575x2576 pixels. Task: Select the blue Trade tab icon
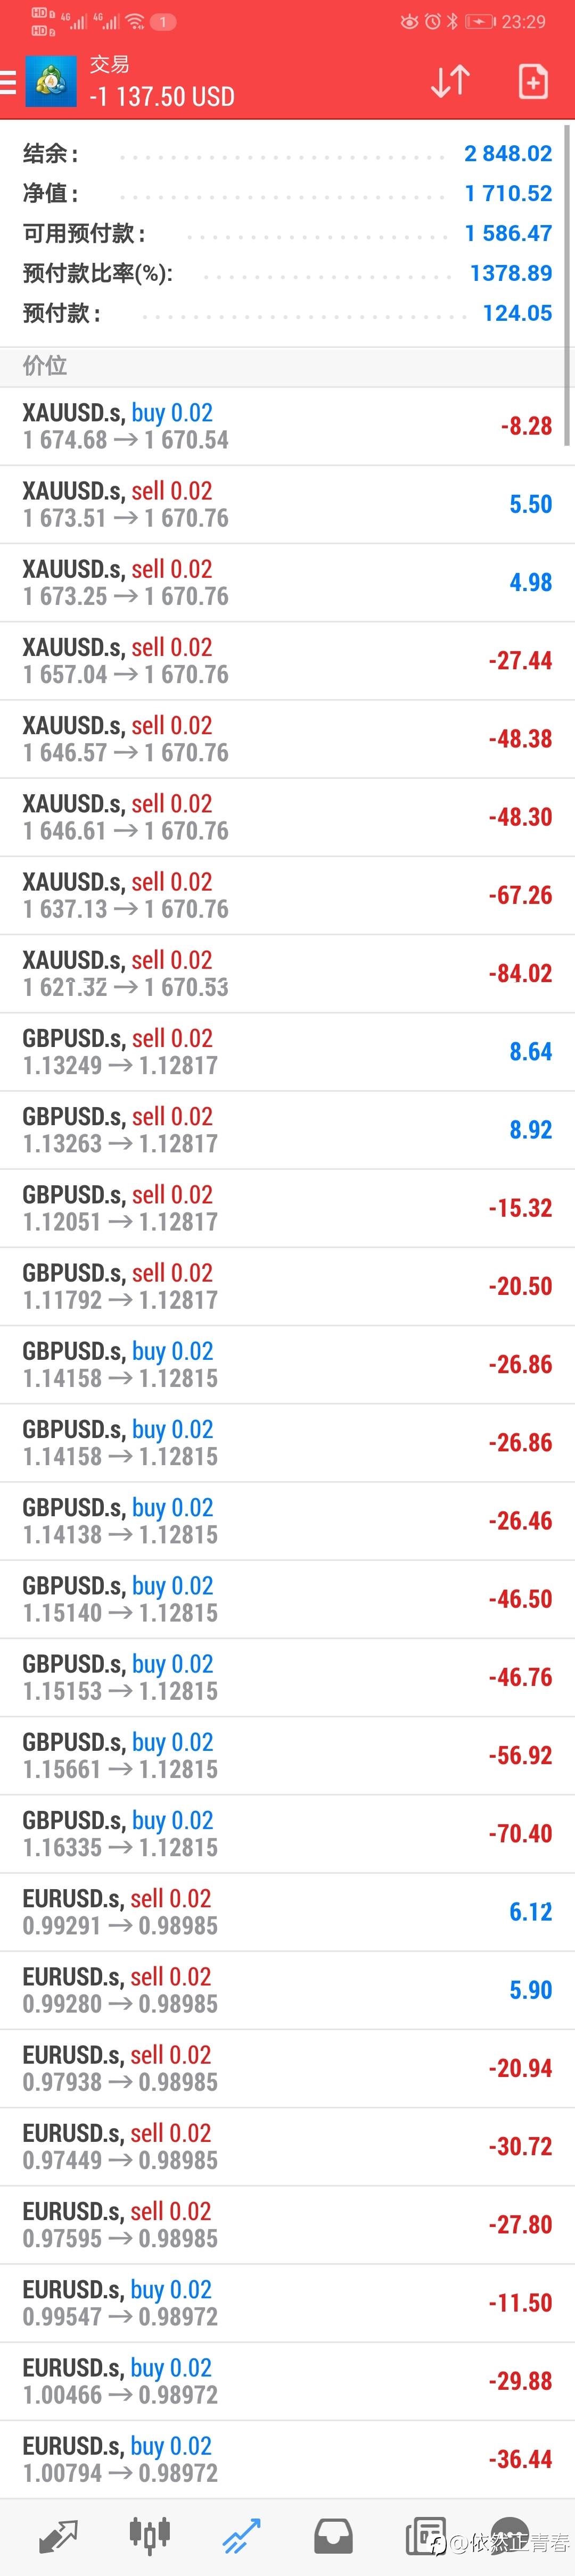[x=241, y=2536]
